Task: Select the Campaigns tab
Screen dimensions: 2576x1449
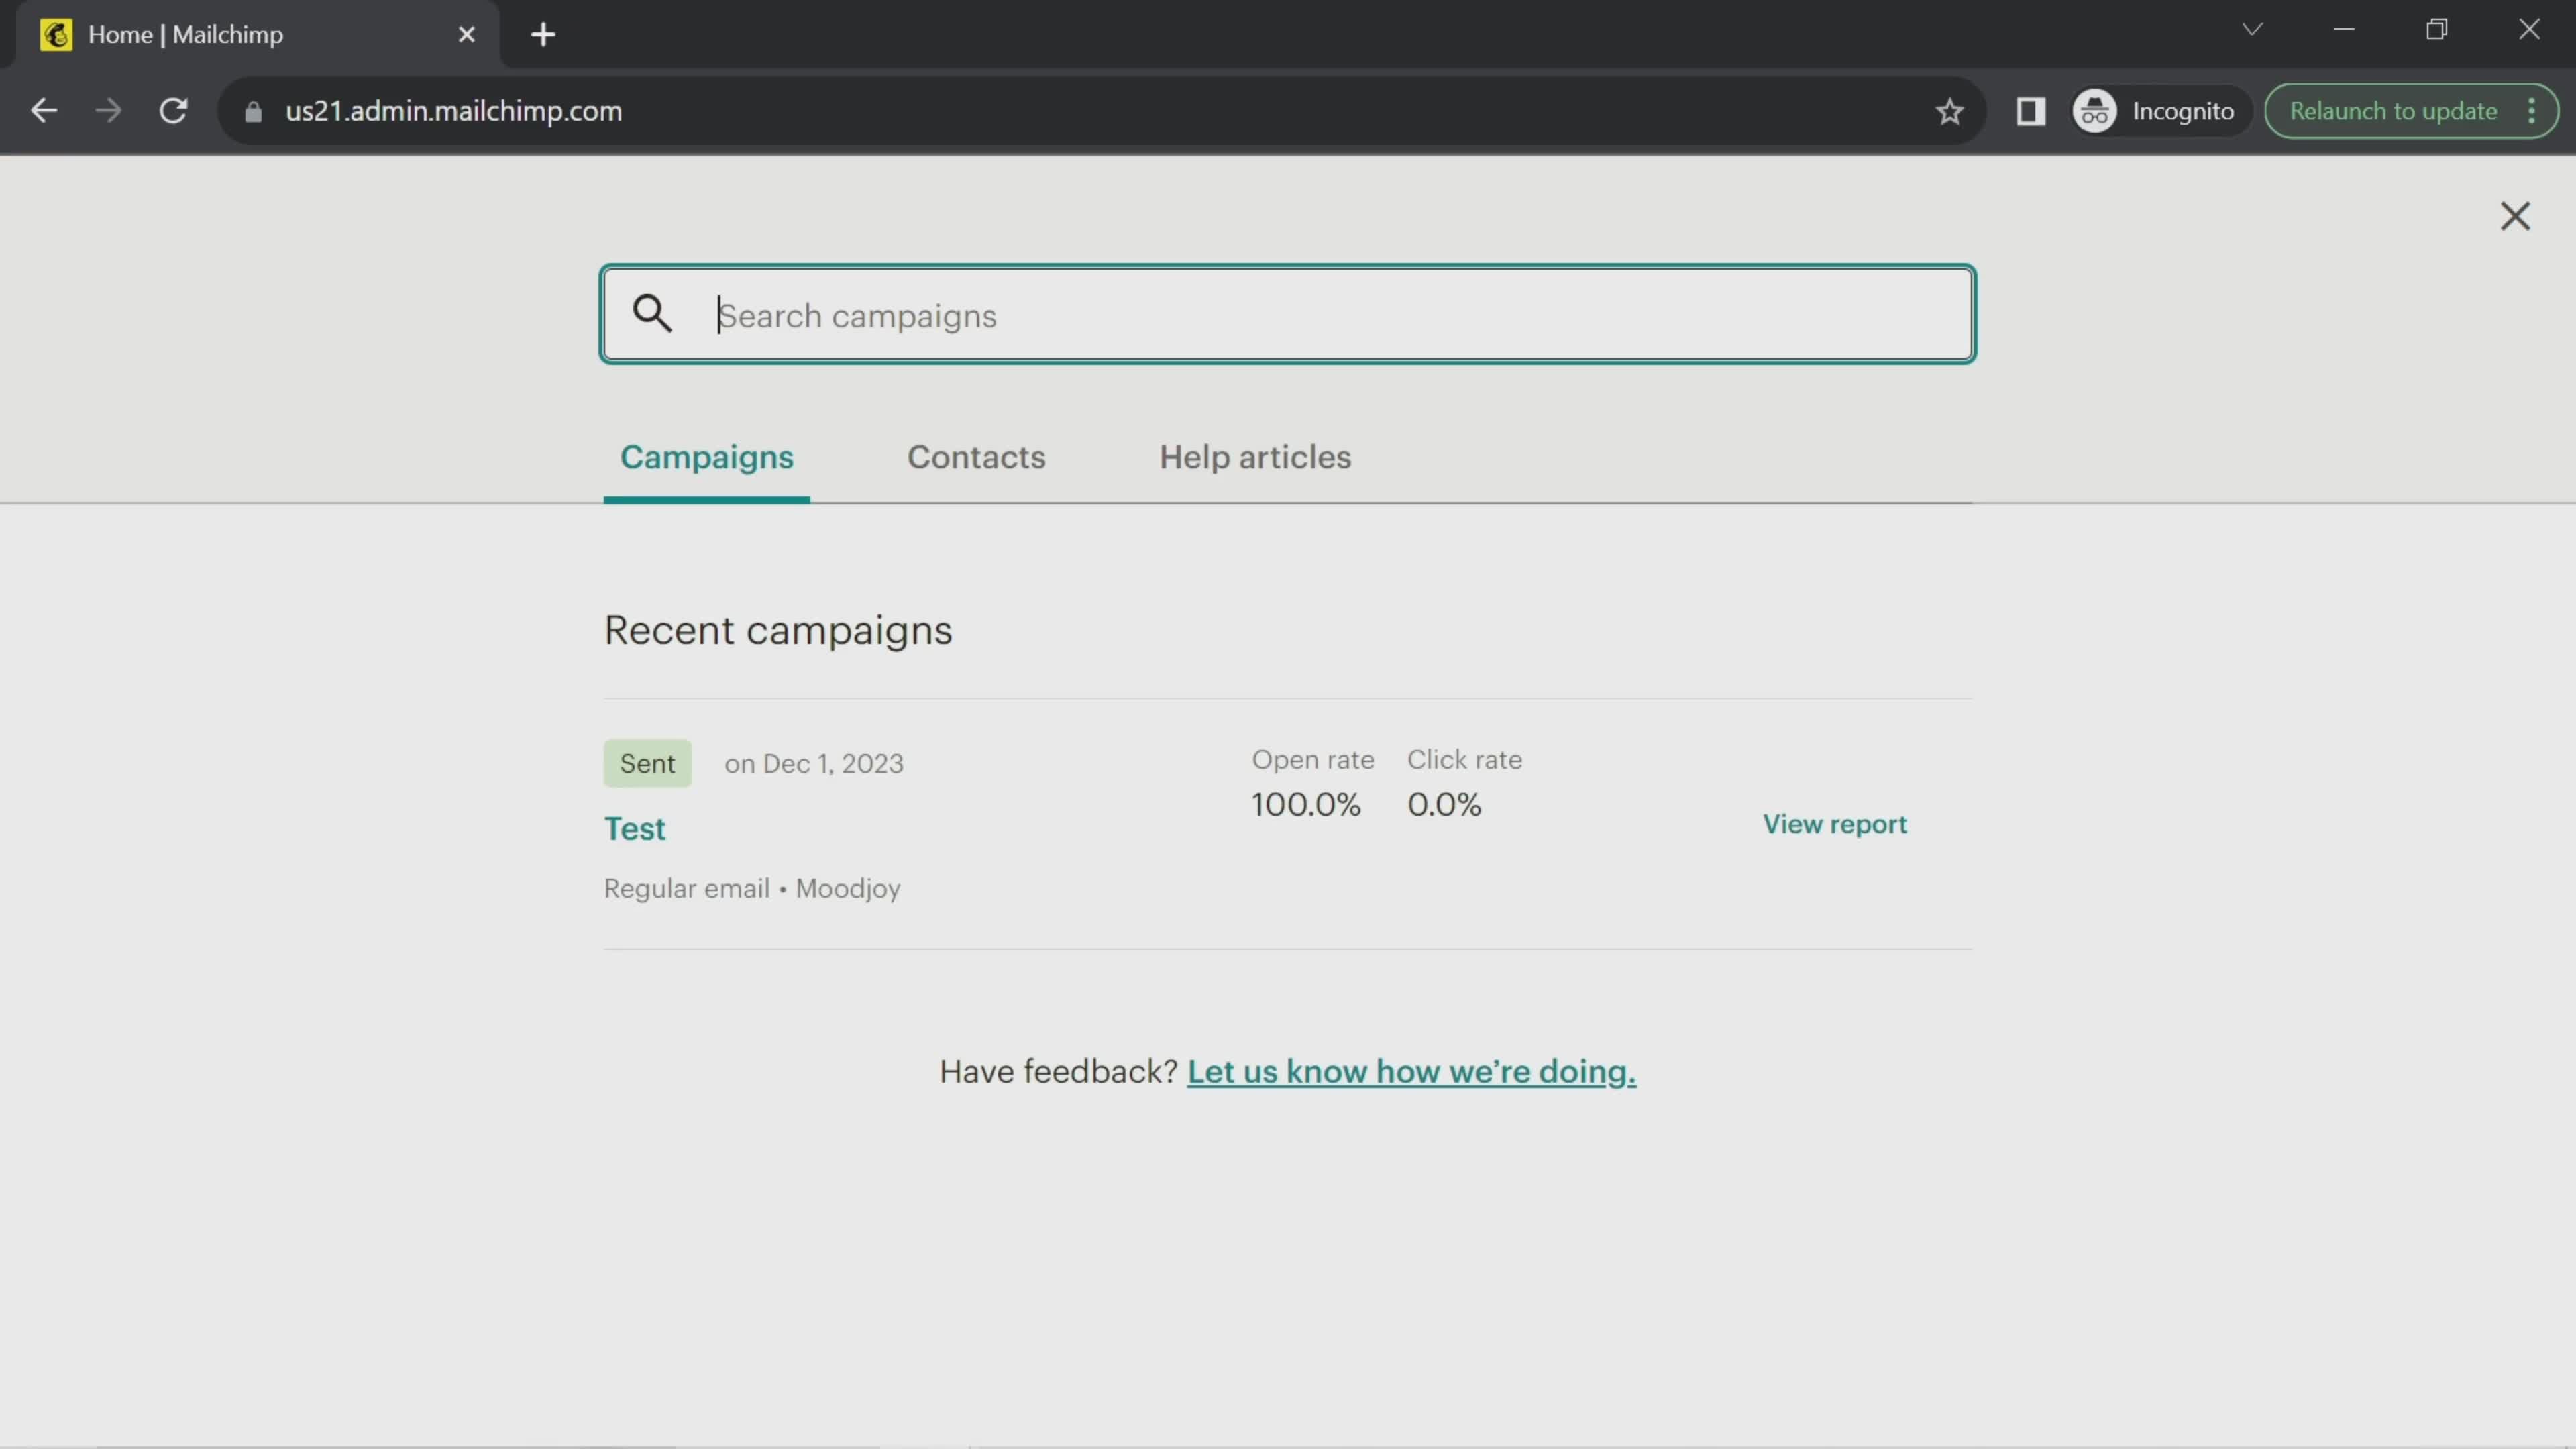Action: [706, 456]
